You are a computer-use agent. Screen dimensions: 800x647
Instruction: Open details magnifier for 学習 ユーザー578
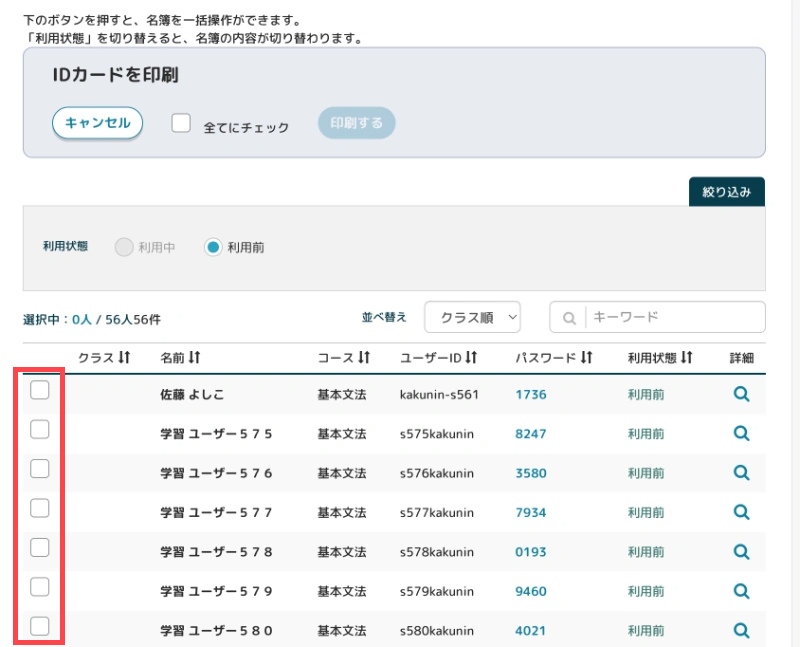click(x=741, y=552)
